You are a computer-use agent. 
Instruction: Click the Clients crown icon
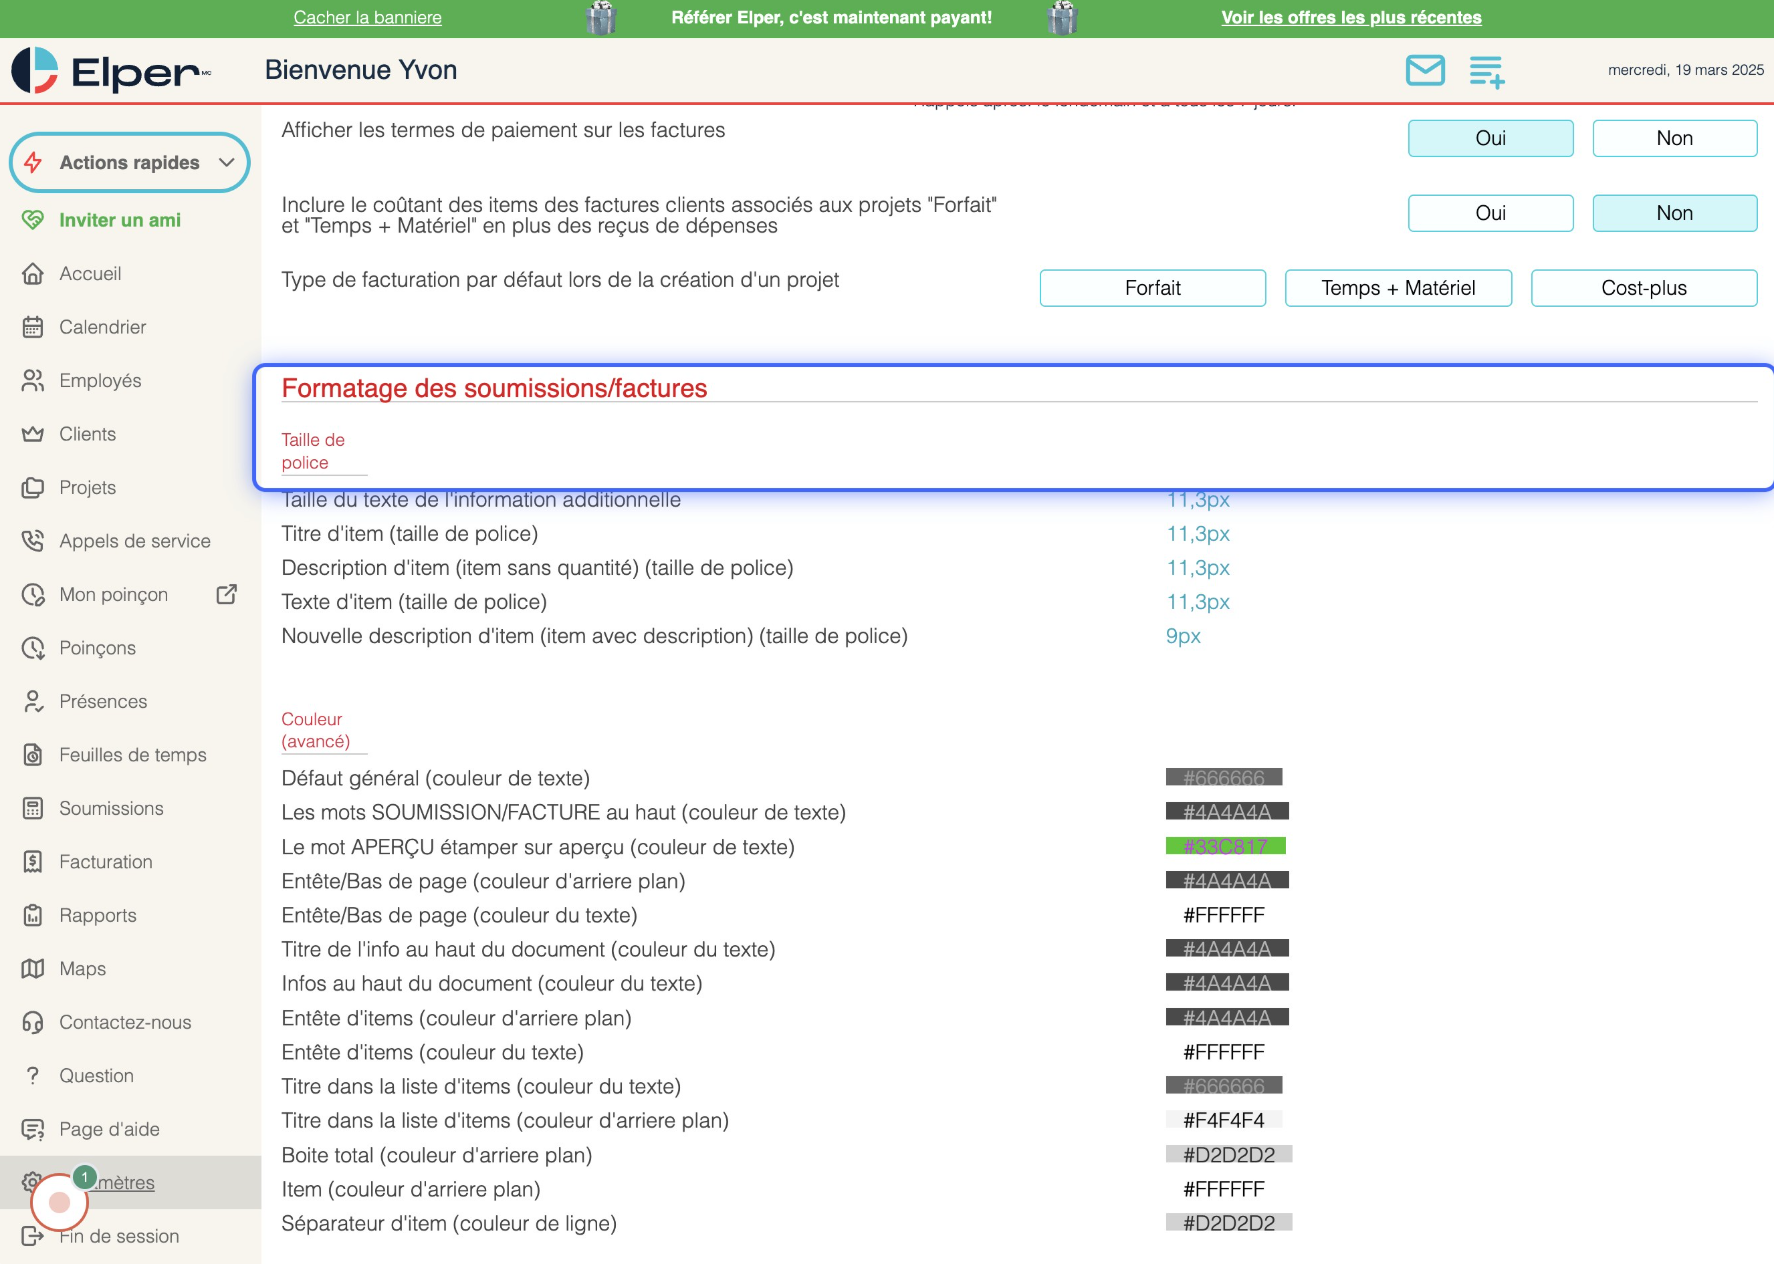[33, 434]
